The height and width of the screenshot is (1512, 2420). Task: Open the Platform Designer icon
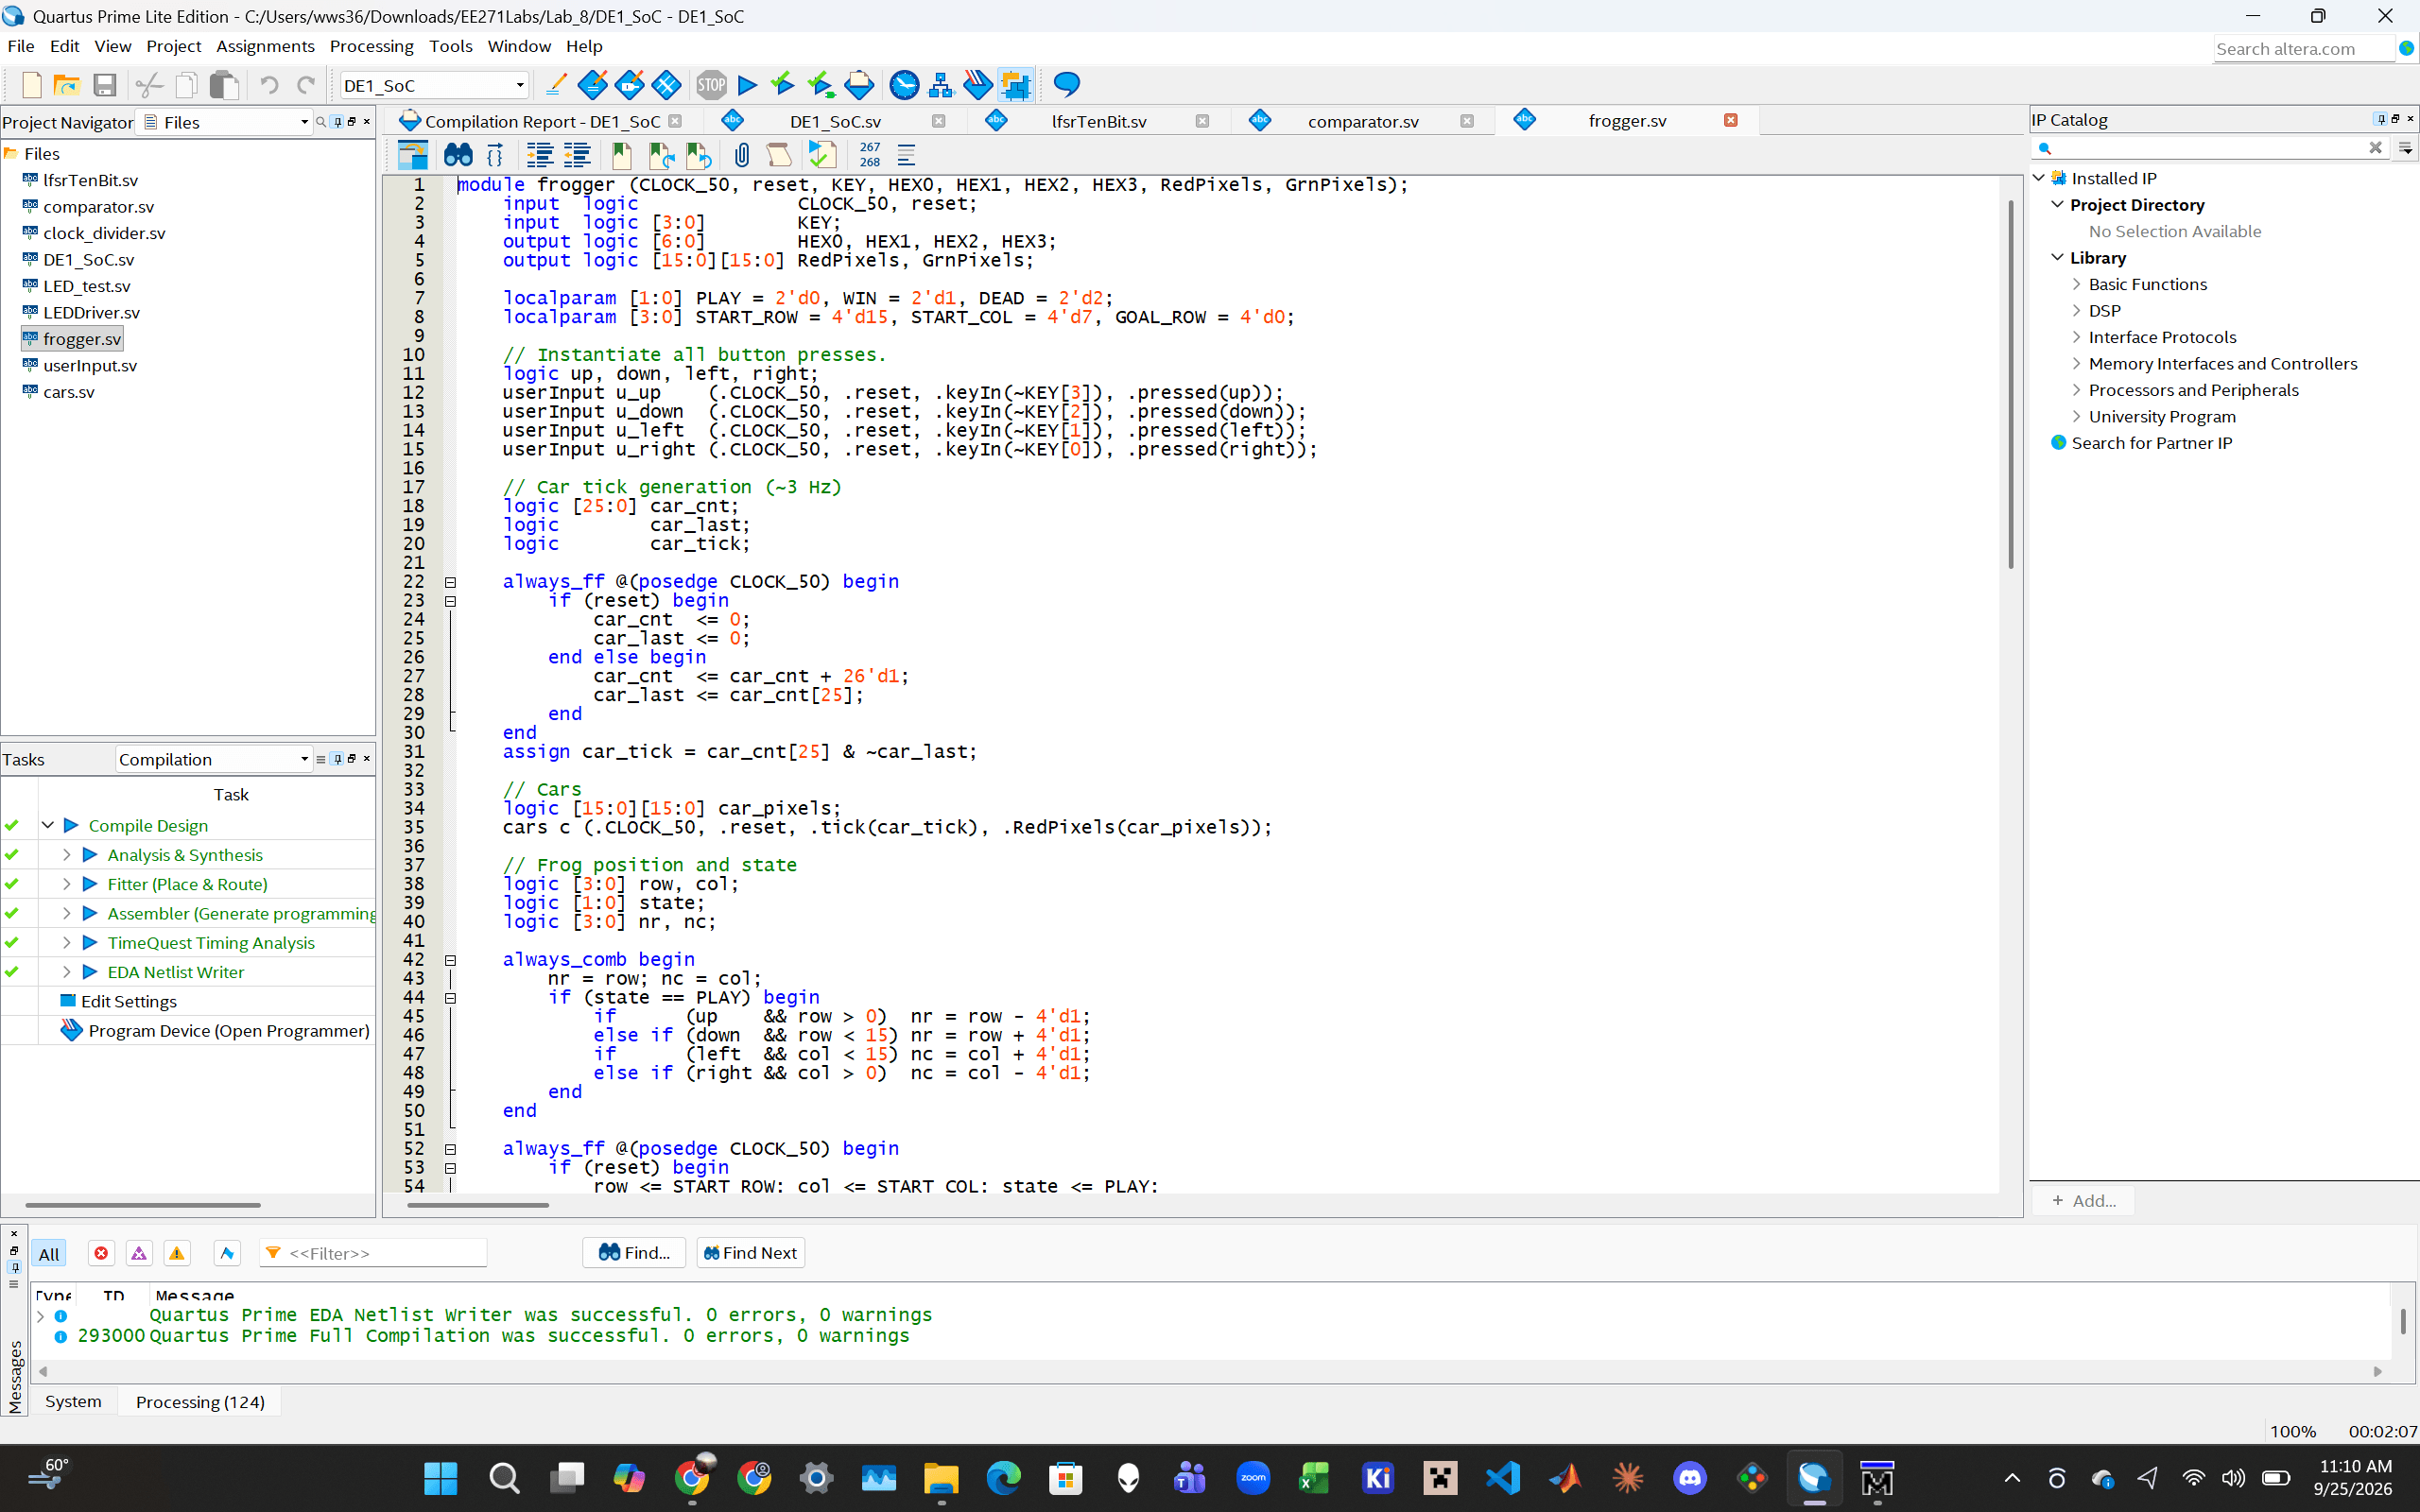[1015, 85]
